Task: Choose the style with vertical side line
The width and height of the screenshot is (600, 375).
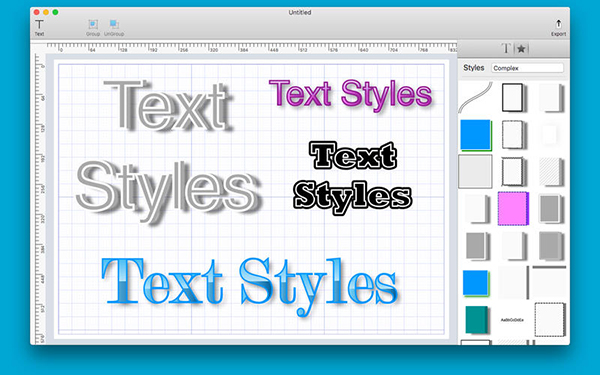Action: click(x=514, y=282)
